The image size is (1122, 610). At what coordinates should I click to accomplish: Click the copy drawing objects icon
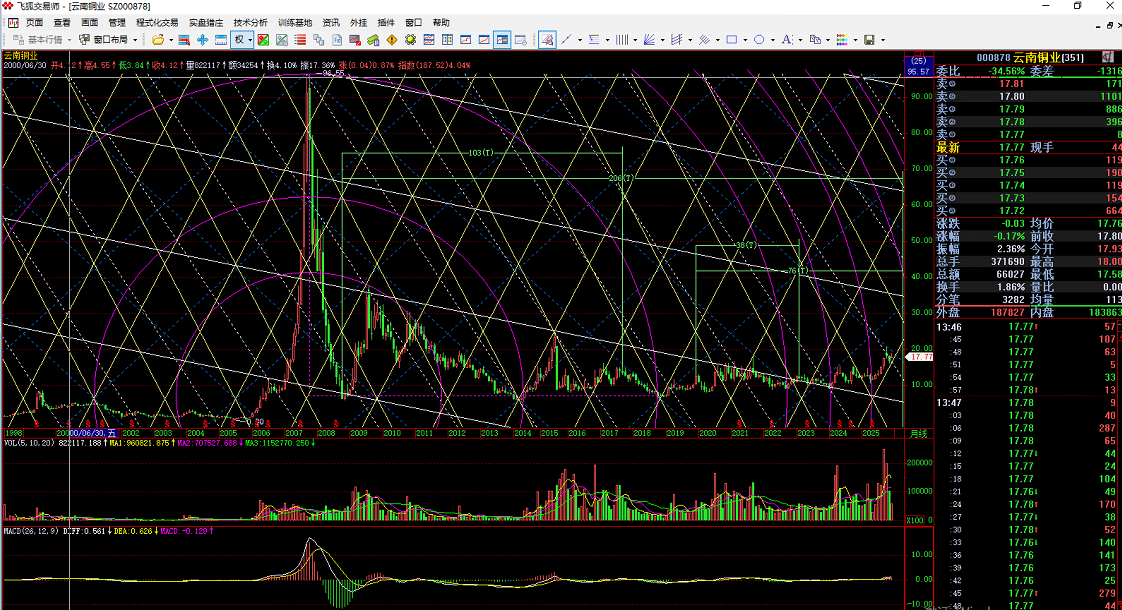coord(814,40)
